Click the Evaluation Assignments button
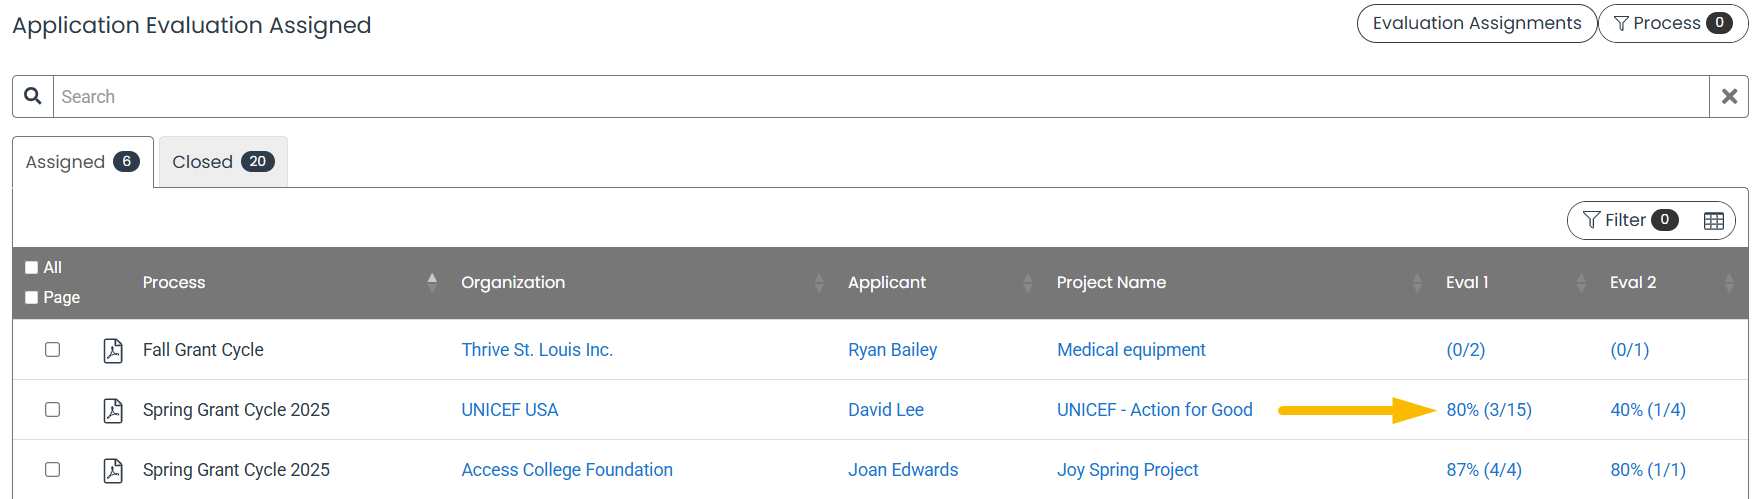 (1477, 23)
